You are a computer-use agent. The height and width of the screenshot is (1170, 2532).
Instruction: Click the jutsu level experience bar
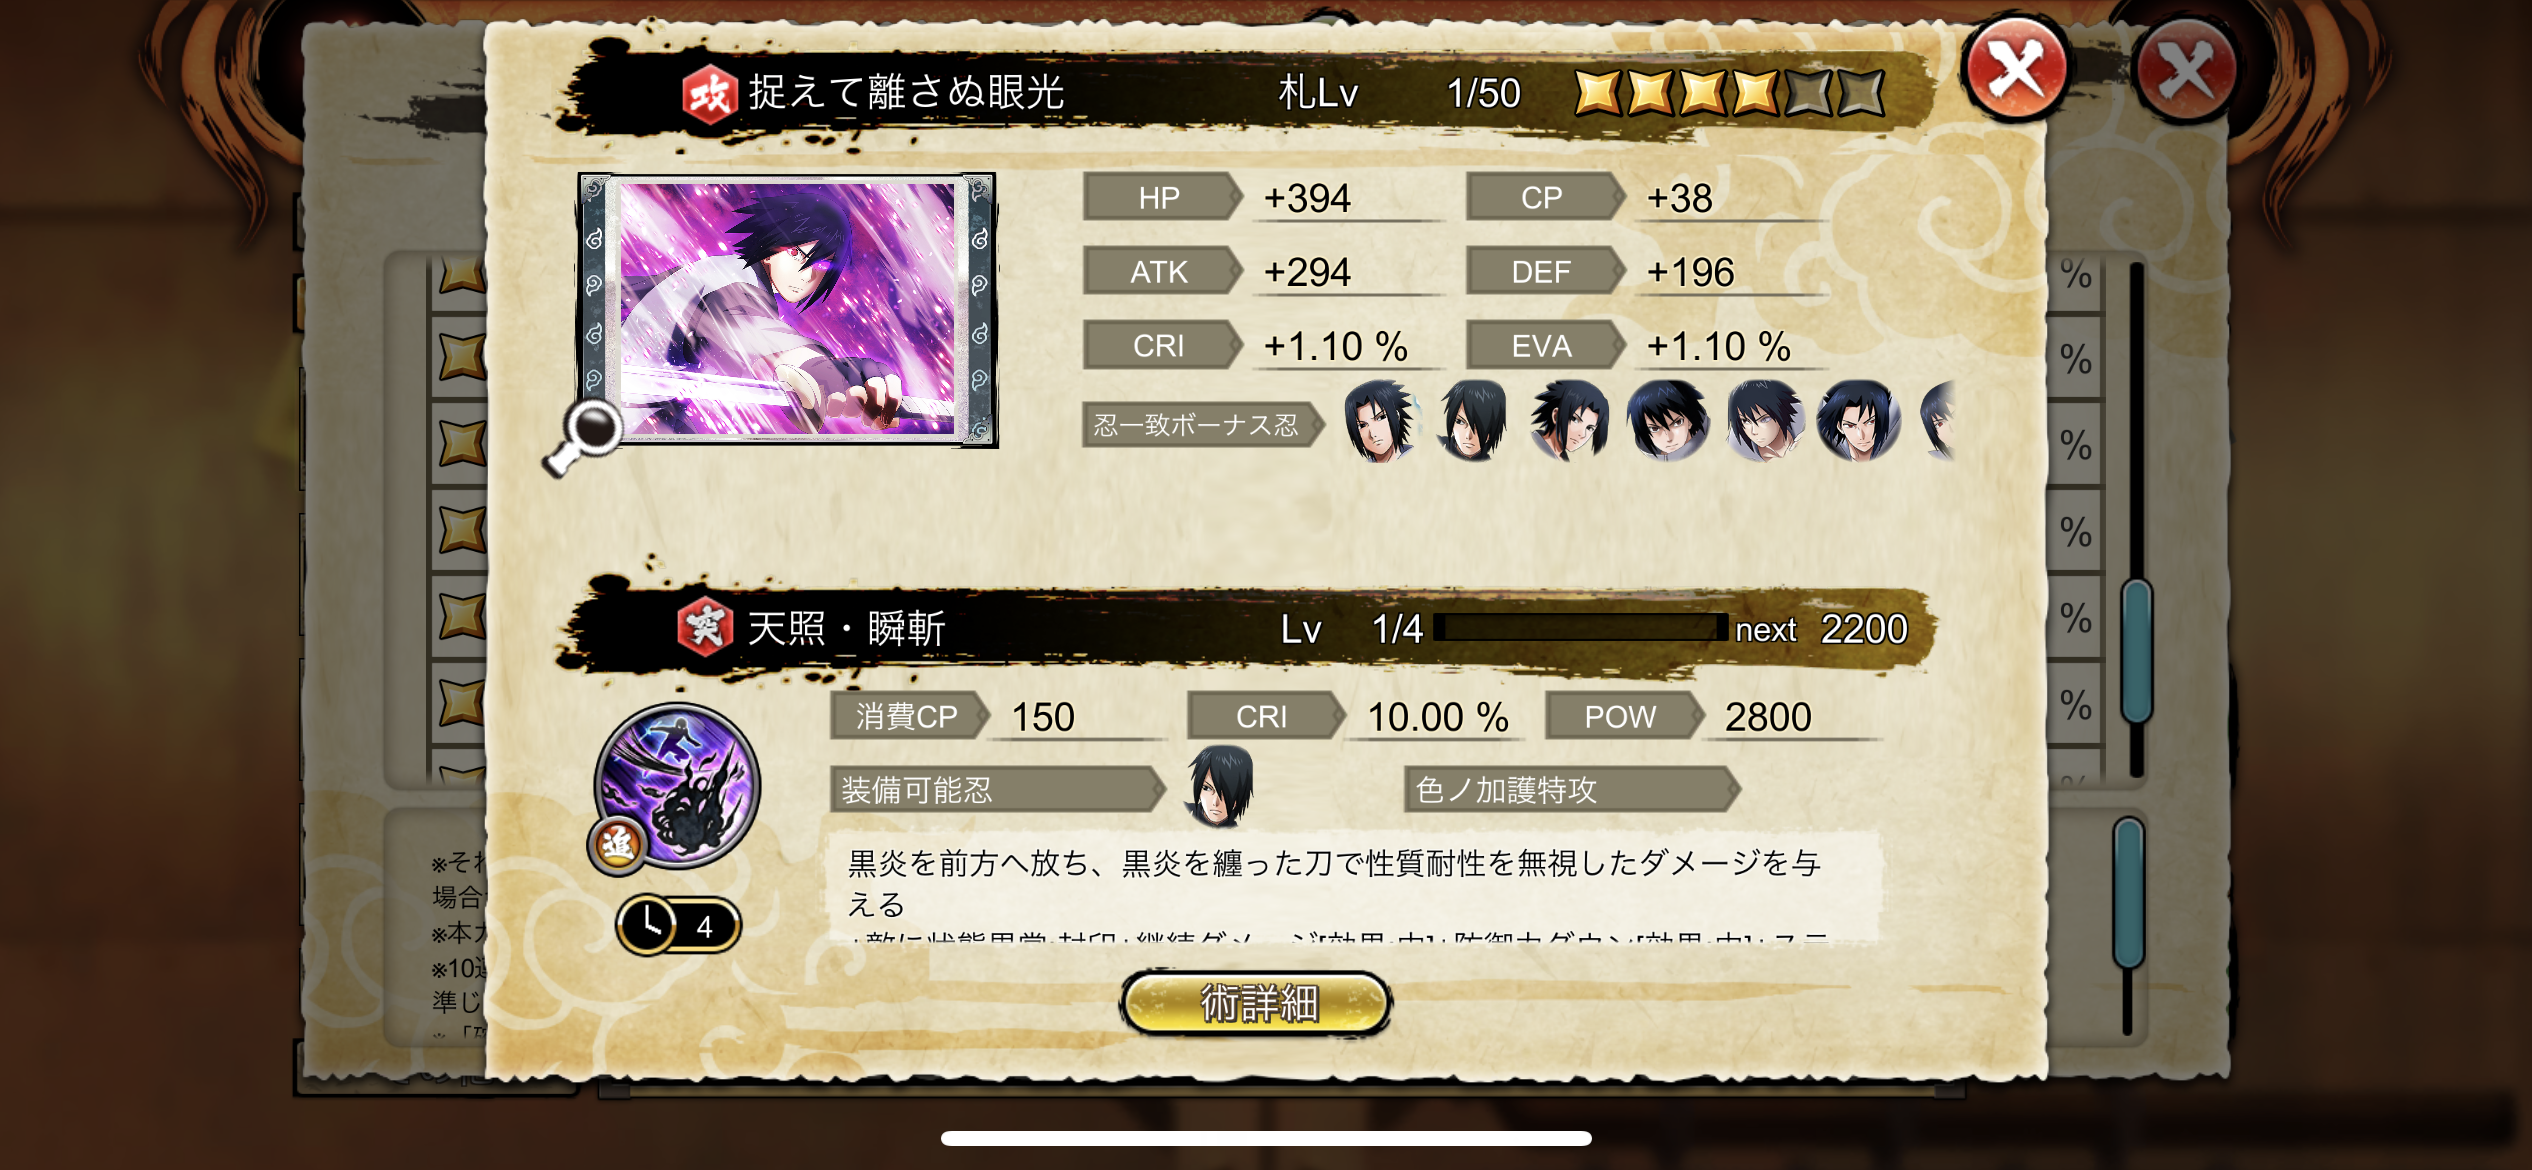click(1580, 628)
